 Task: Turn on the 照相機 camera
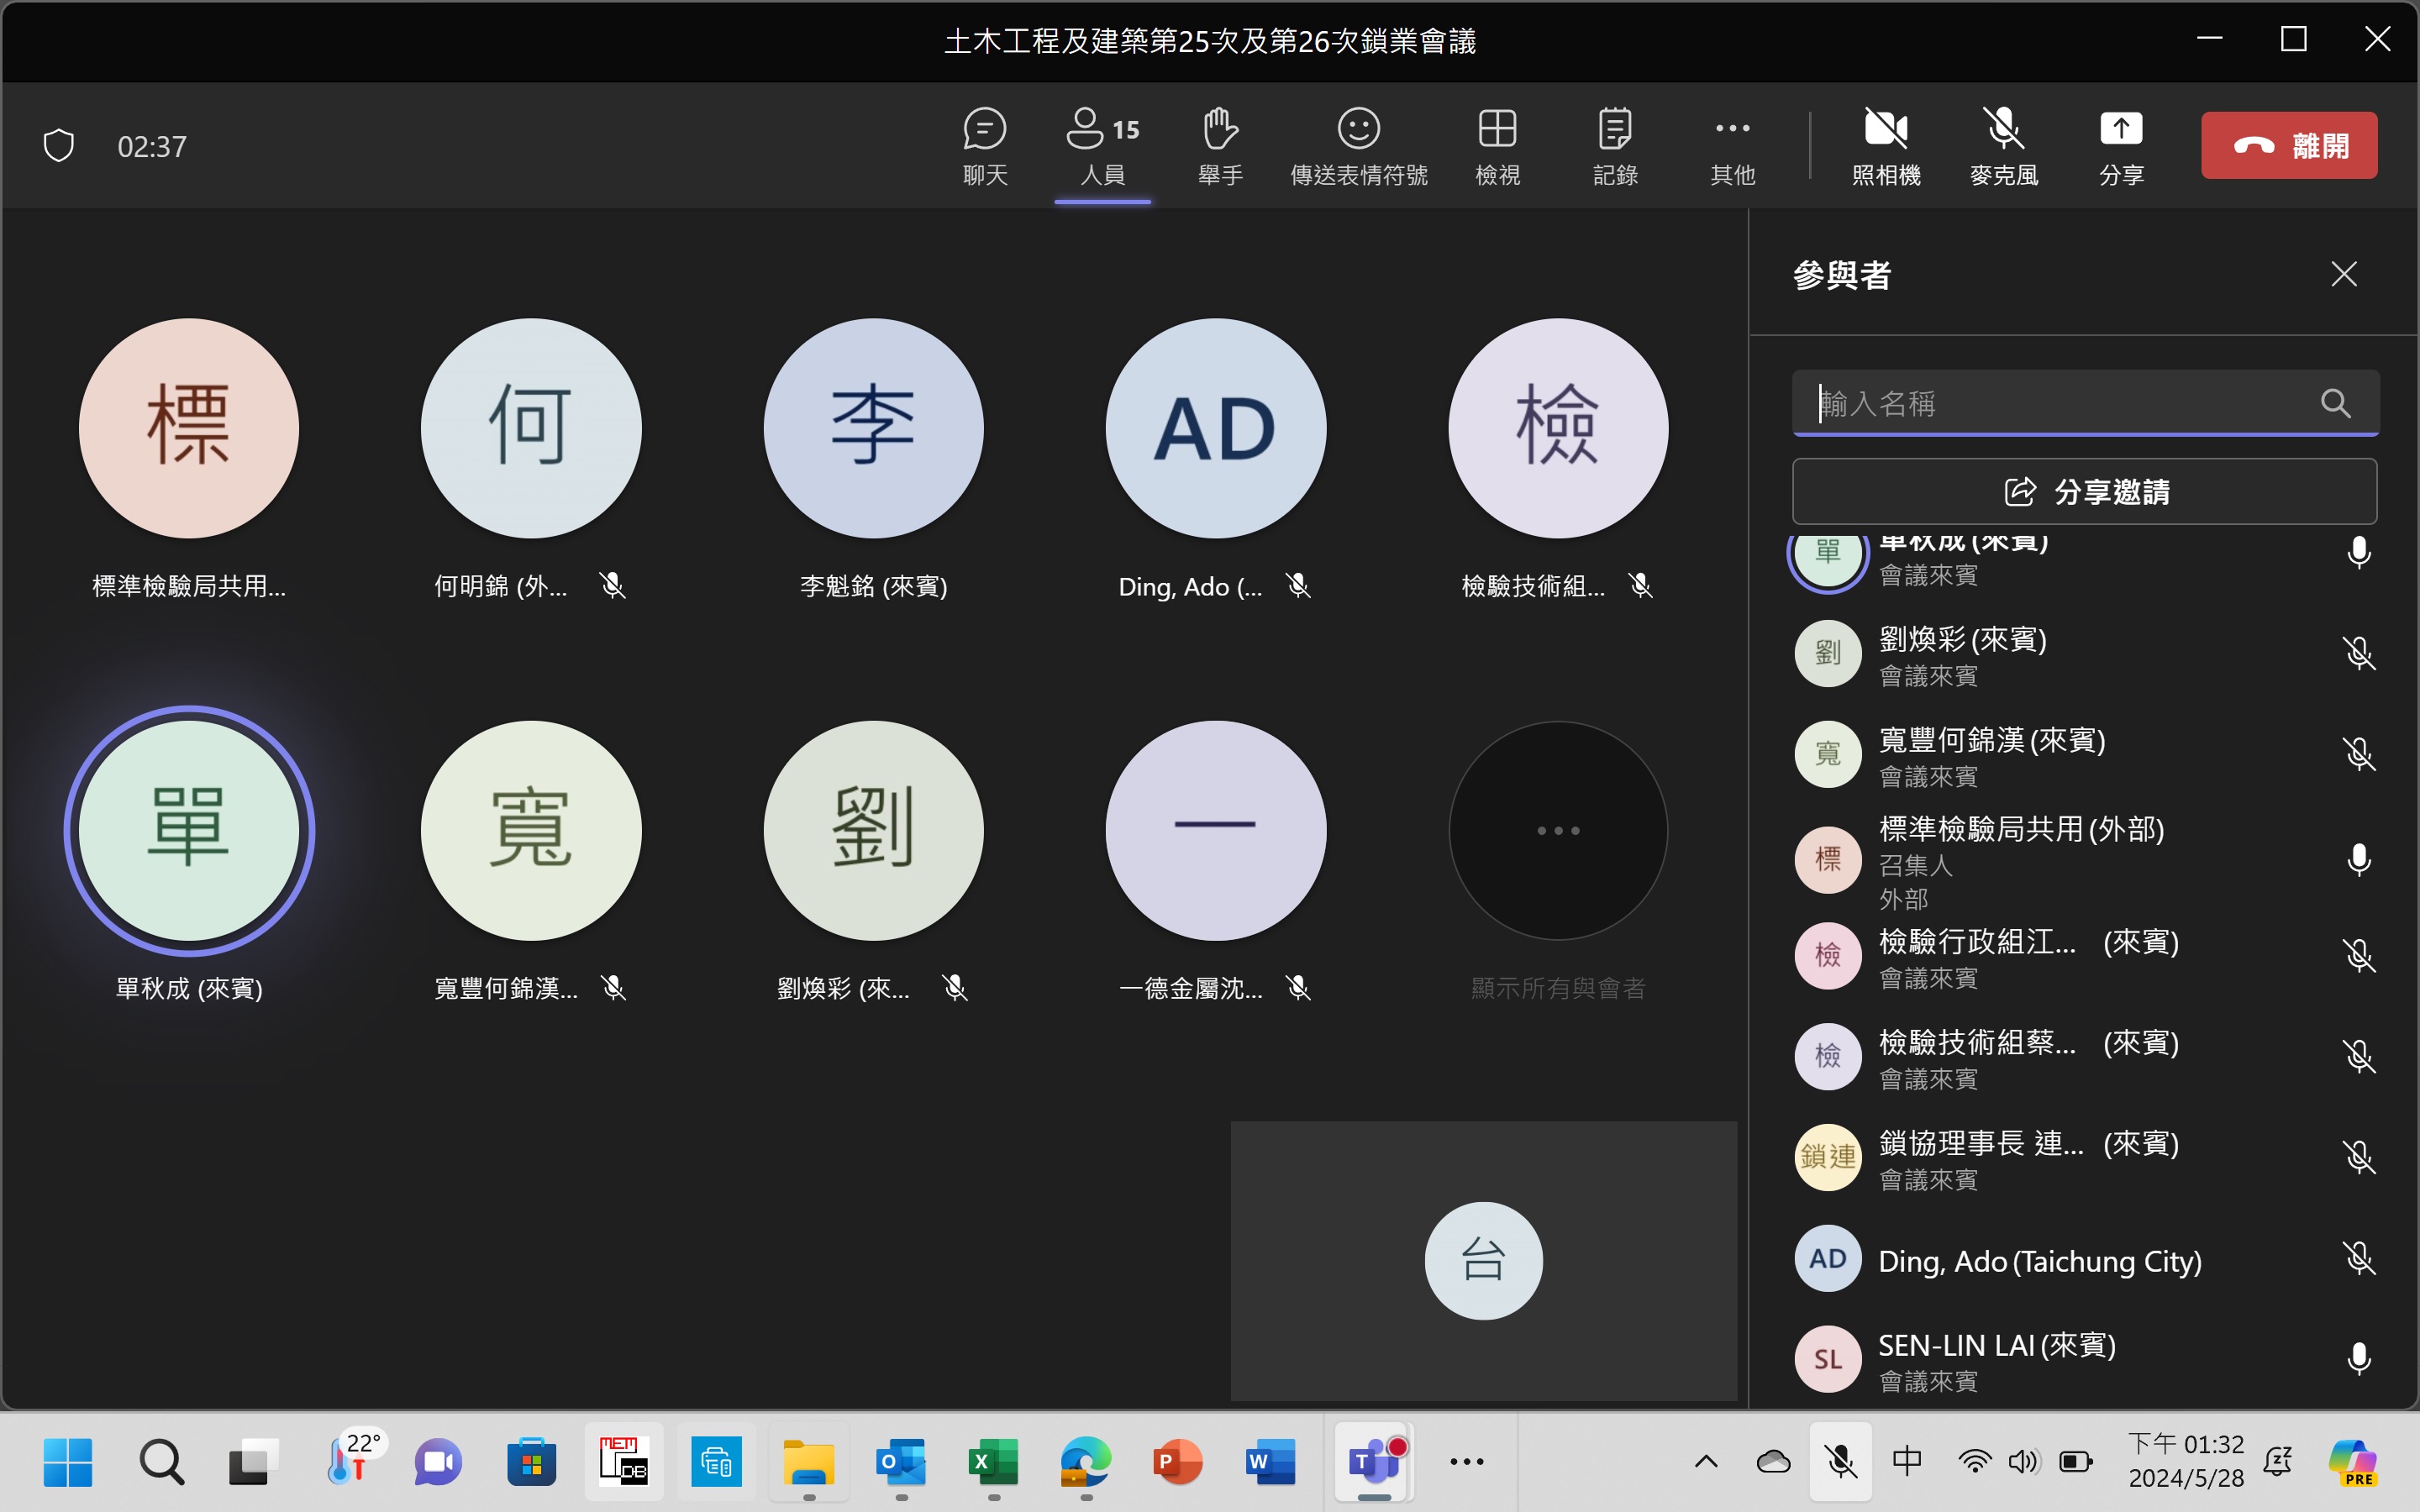1886,146
